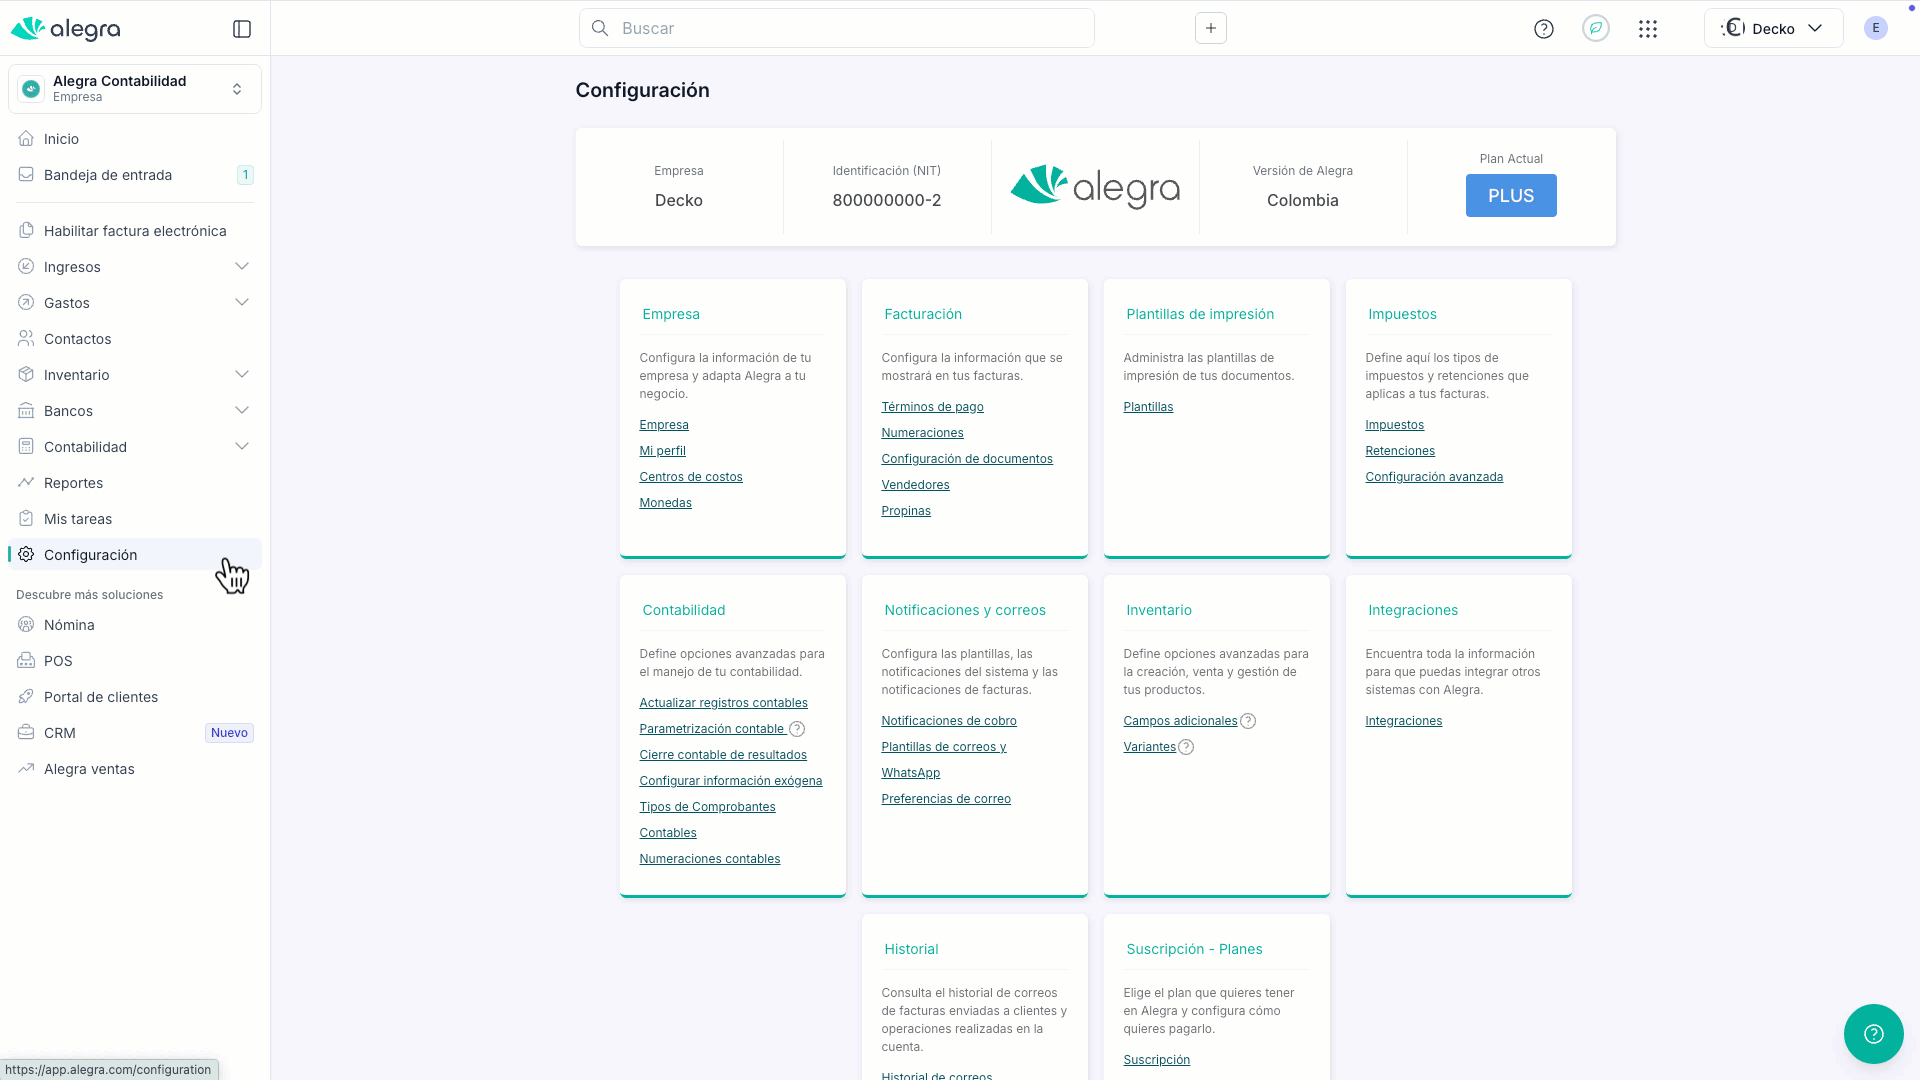This screenshot has width=1920, height=1080.
Task: Expand the Ingresos section chevron
Action: (242, 266)
